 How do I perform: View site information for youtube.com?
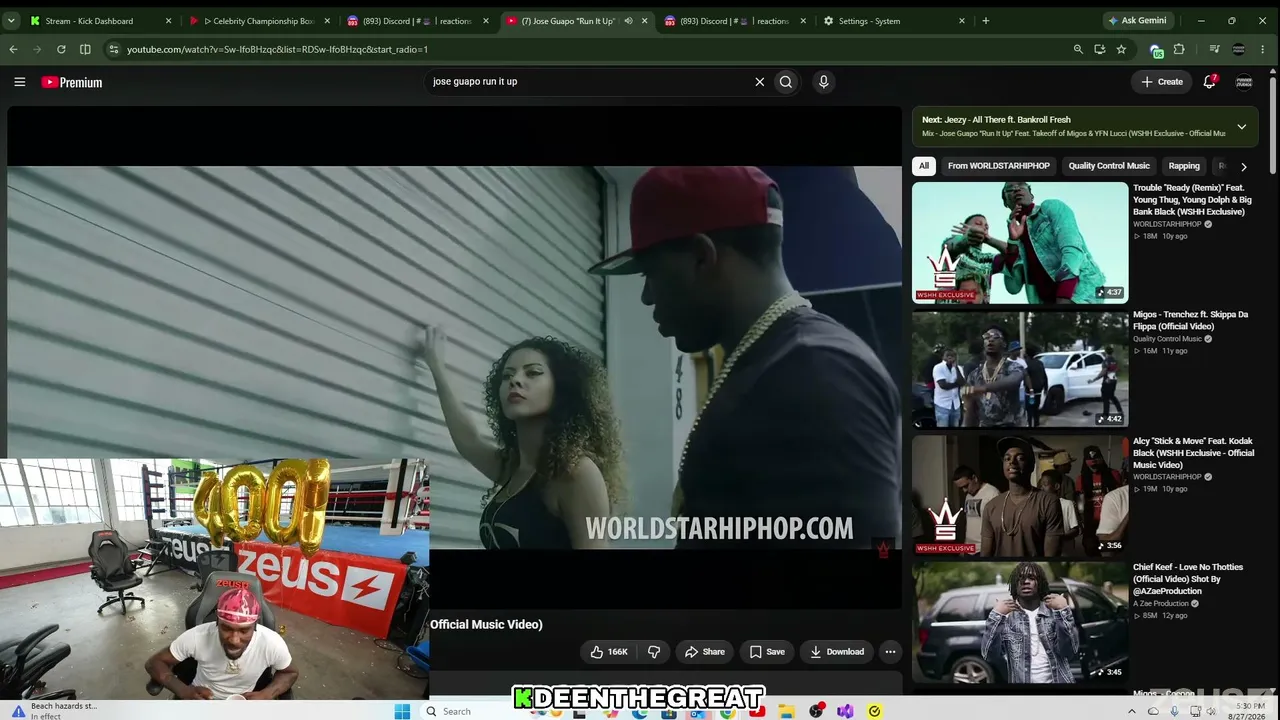pos(113,49)
